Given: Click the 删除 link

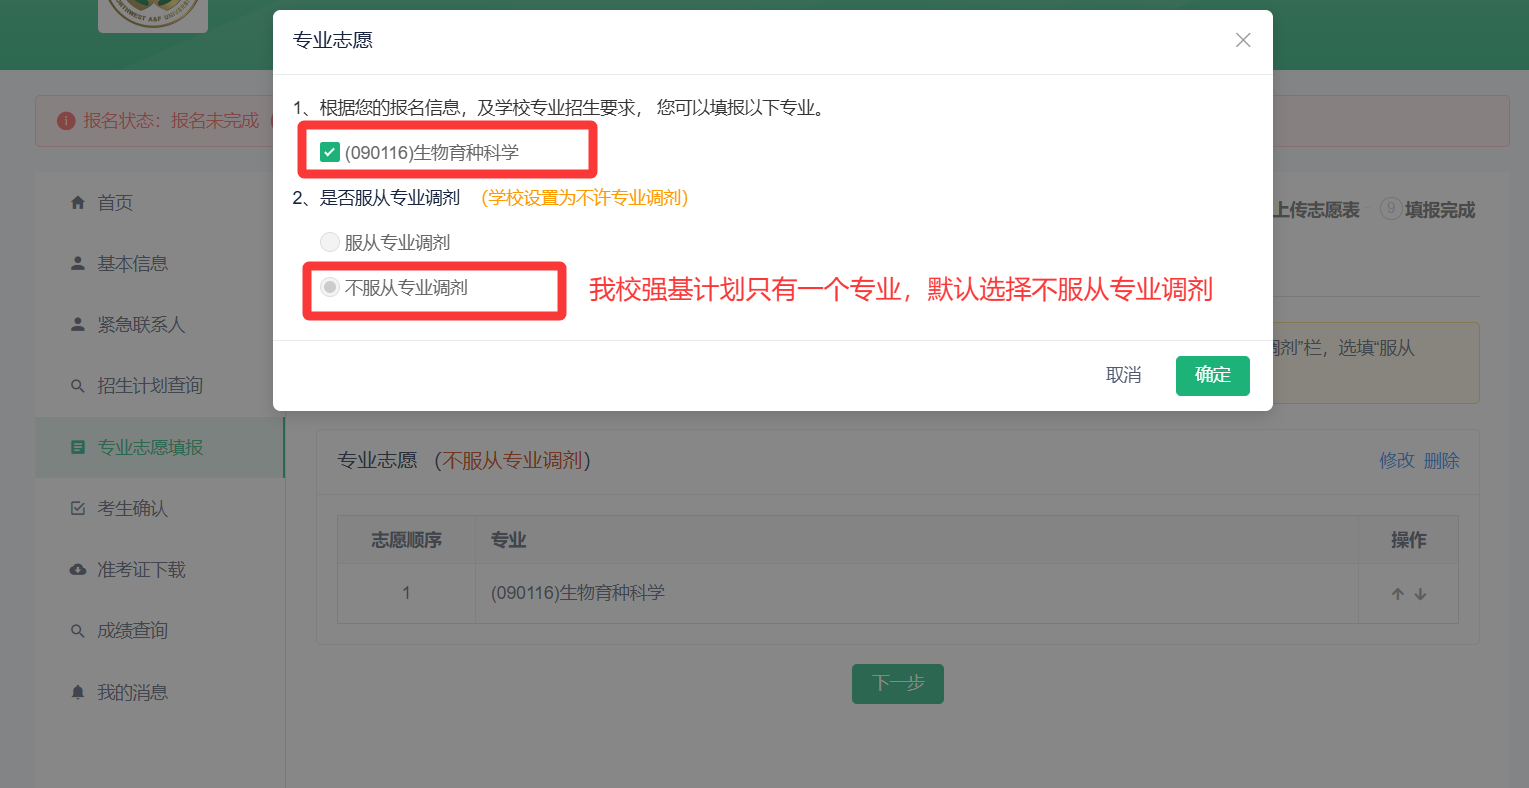Looking at the screenshot, I should pyautogui.click(x=1442, y=461).
